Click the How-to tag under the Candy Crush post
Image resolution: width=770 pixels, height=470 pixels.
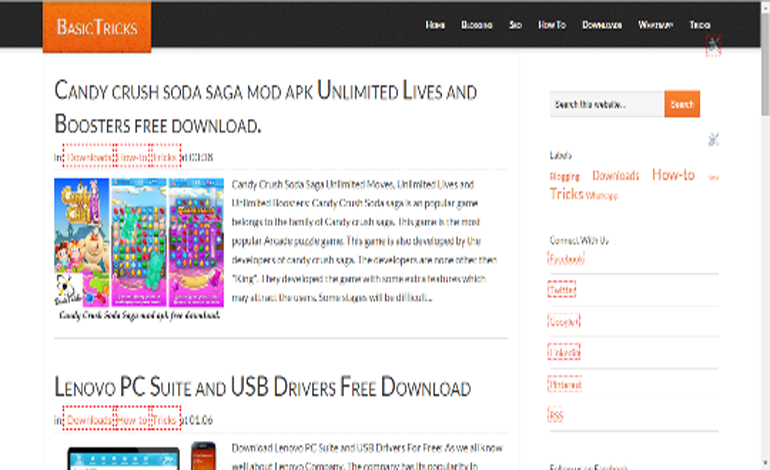pos(133,157)
